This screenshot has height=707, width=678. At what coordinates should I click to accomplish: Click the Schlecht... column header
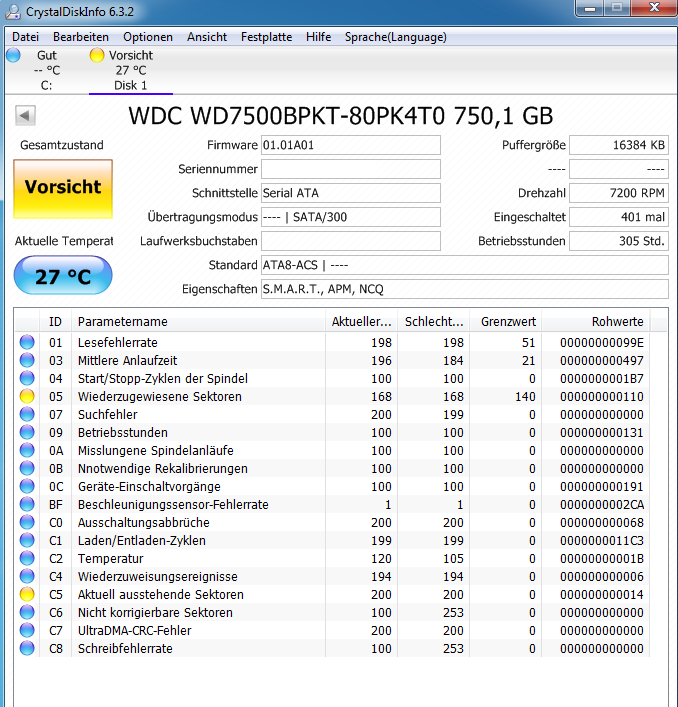click(x=434, y=321)
